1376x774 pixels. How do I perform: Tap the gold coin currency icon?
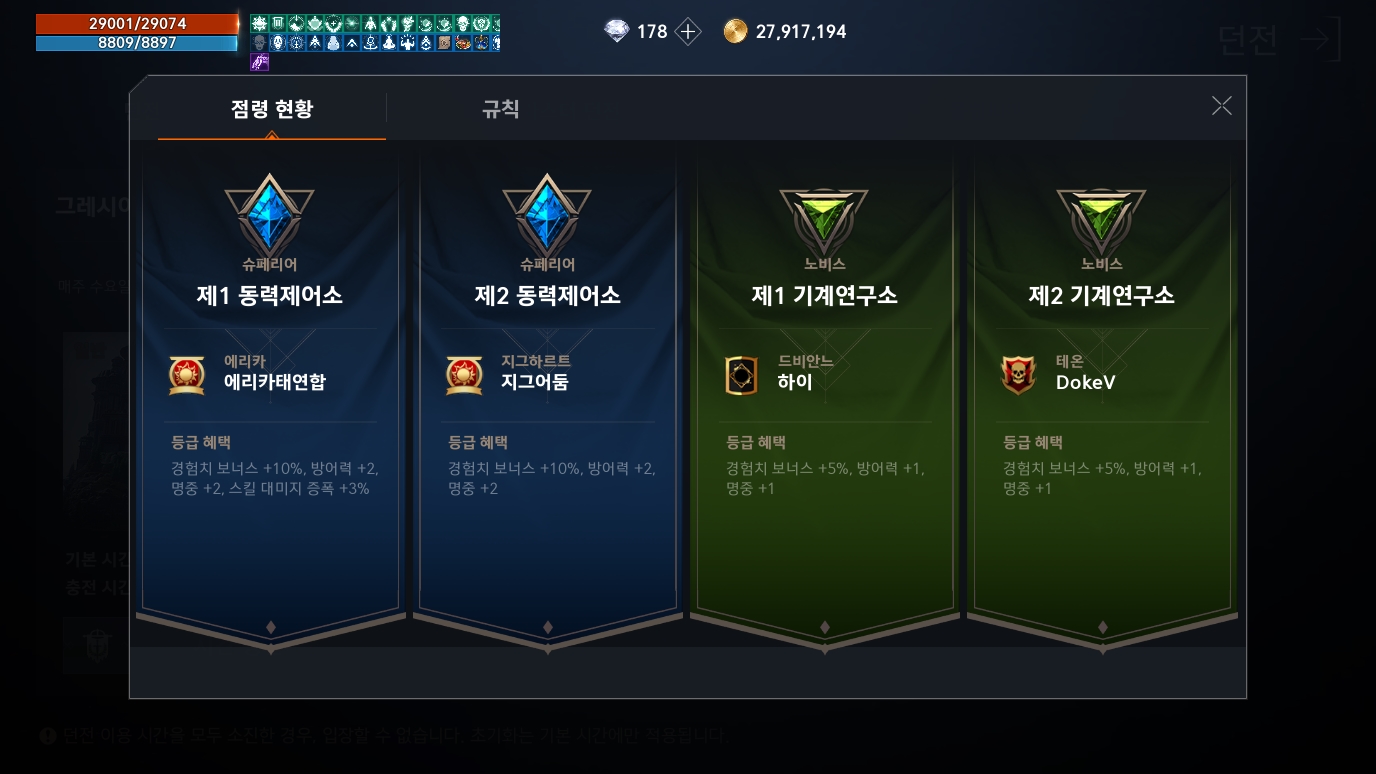point(735,31)
